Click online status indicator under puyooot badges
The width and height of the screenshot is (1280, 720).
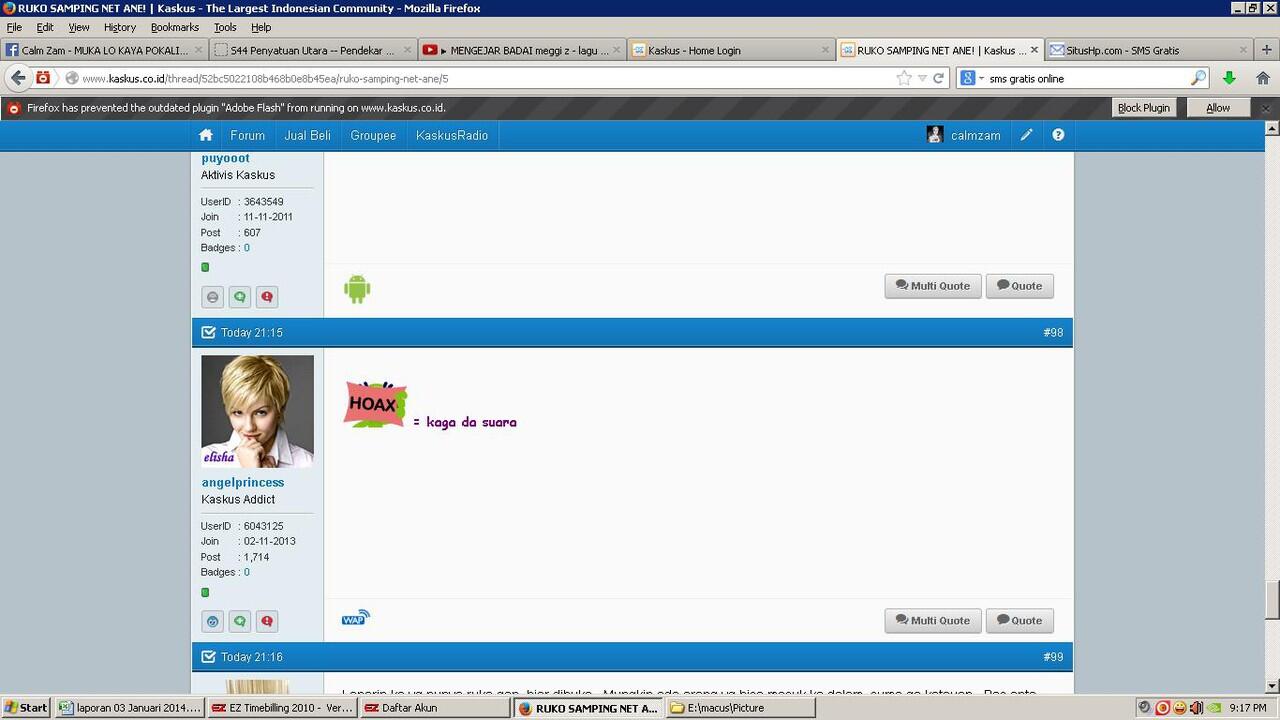coord(205,267)
